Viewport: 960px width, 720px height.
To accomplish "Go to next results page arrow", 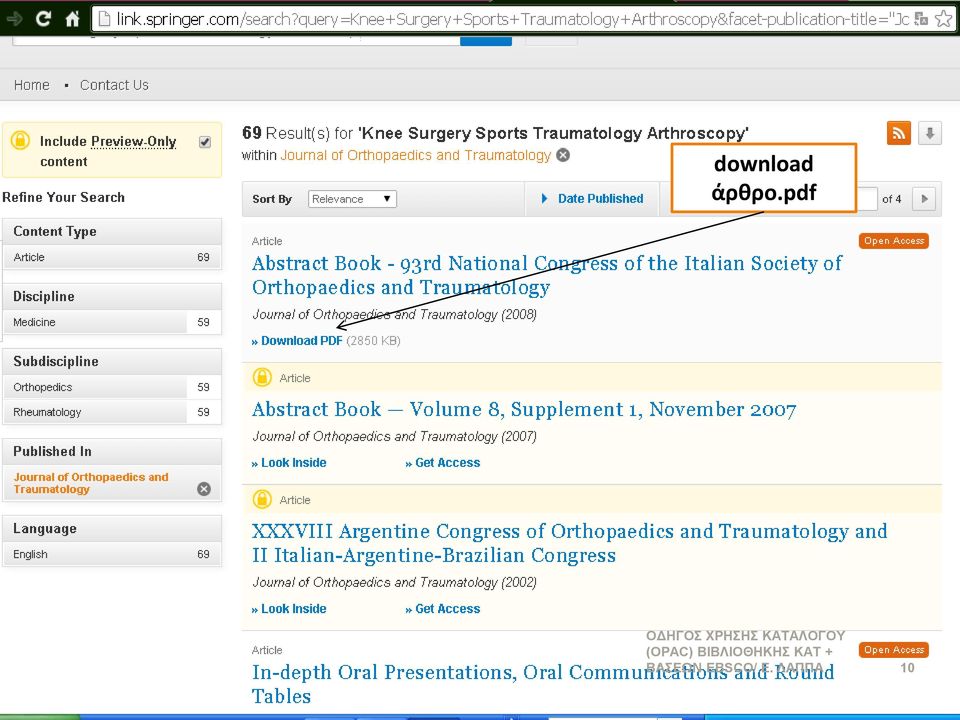I will [924, 198].
